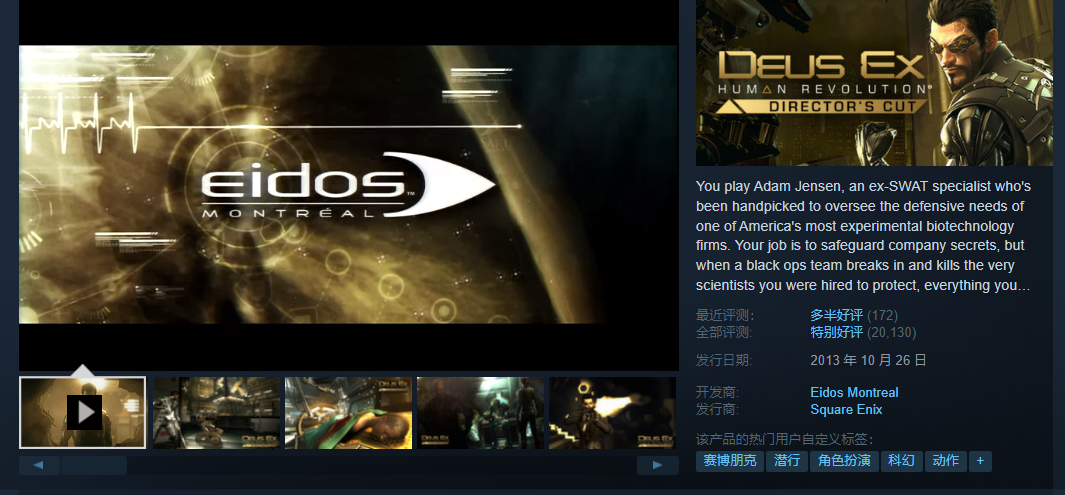This screenshot has height=495, width=1065.
Task: Browse the 潜行 tag
Action: point(787,461)
